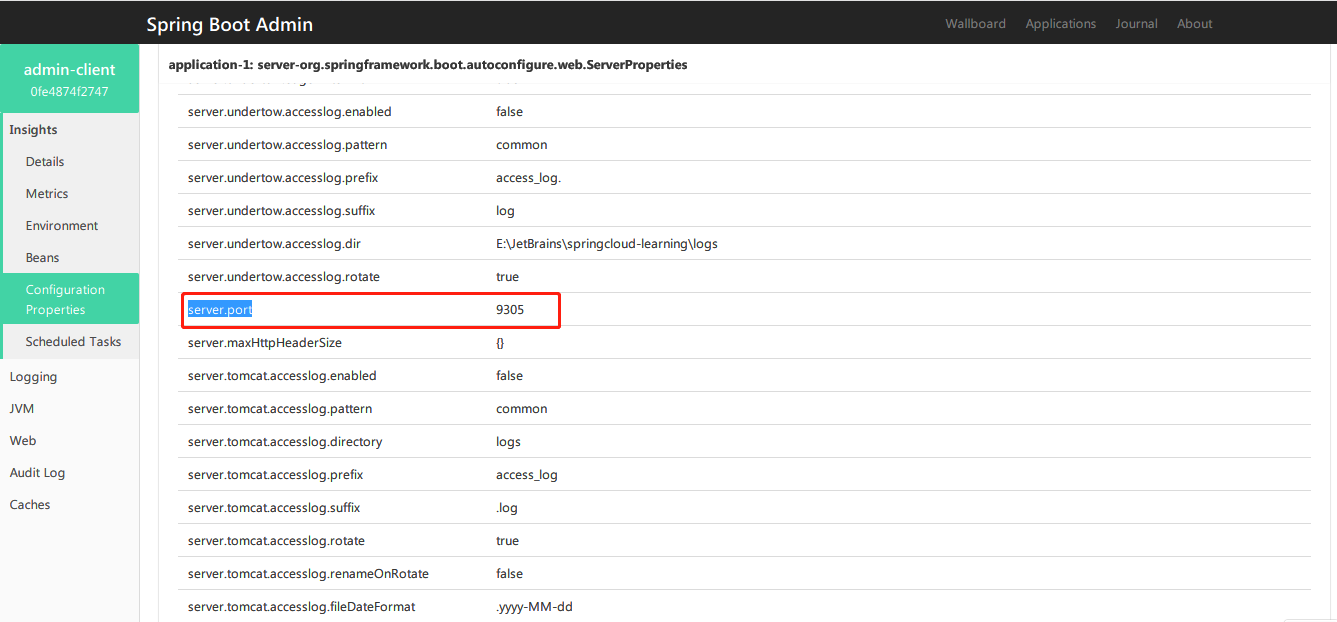This screenshot has height=622, width=1337.
Task: Click the undertow pattern value common
Action: (522, 145)
